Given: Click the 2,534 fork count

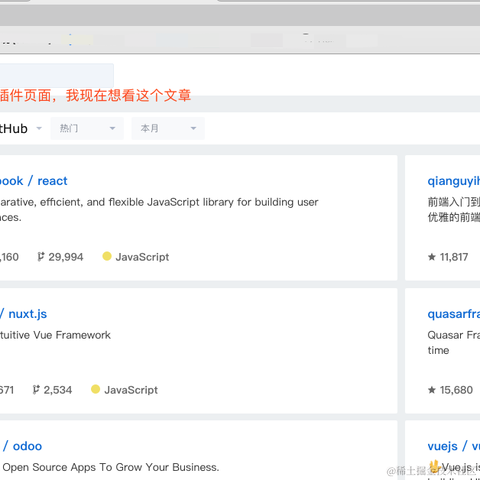Looking at the screenshot, I should [58, 390].
